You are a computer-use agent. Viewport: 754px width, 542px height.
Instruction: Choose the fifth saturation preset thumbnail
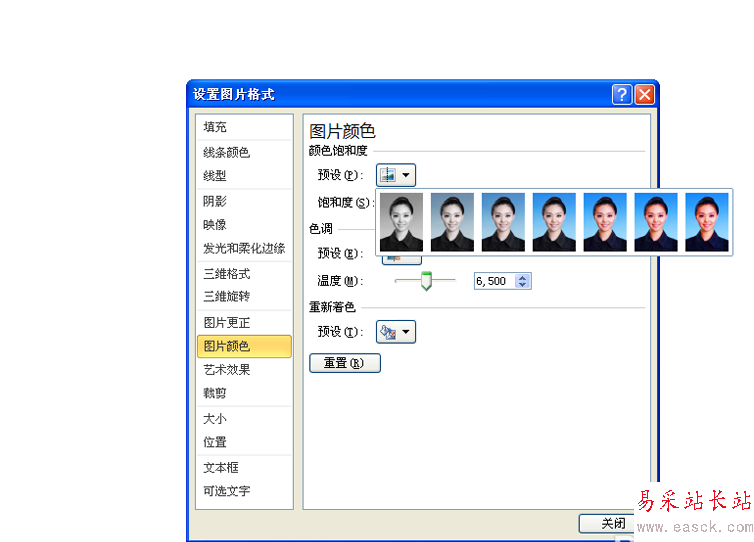pyautogui.click(x=605, y=222)
